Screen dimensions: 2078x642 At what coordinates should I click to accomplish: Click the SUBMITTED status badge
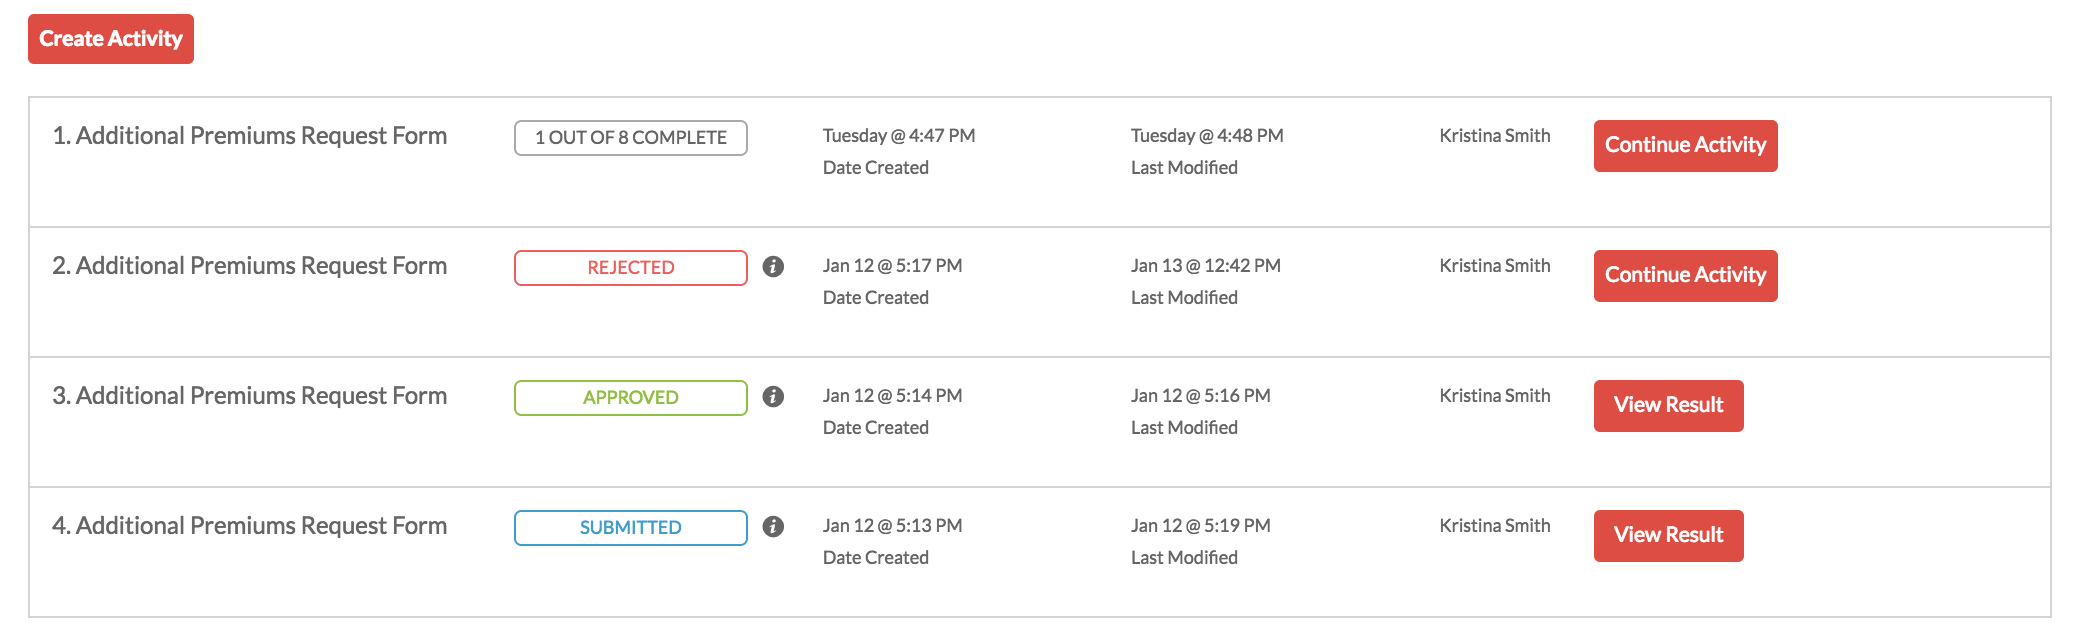(x=631, y=528)
